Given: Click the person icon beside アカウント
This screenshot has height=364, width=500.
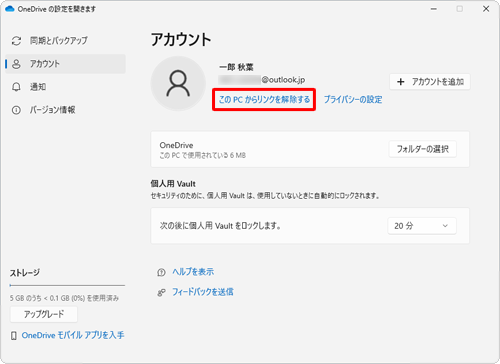Looking at the screenshot, I should click(x=16, y=64).
